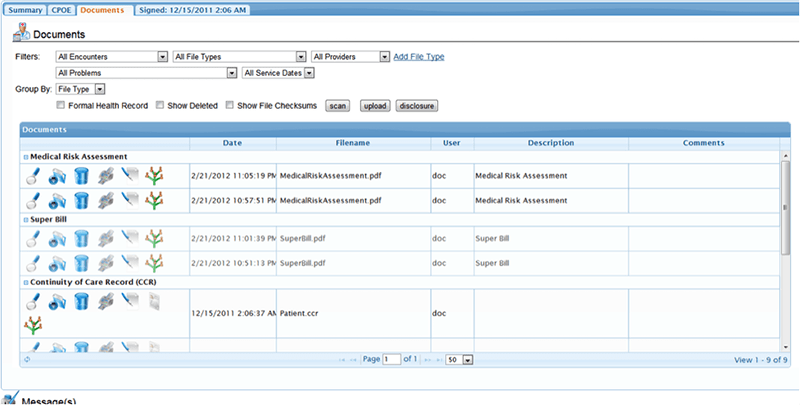
Task: Toggle the Show File Checksums checkbox
Action: click(230, 105)
